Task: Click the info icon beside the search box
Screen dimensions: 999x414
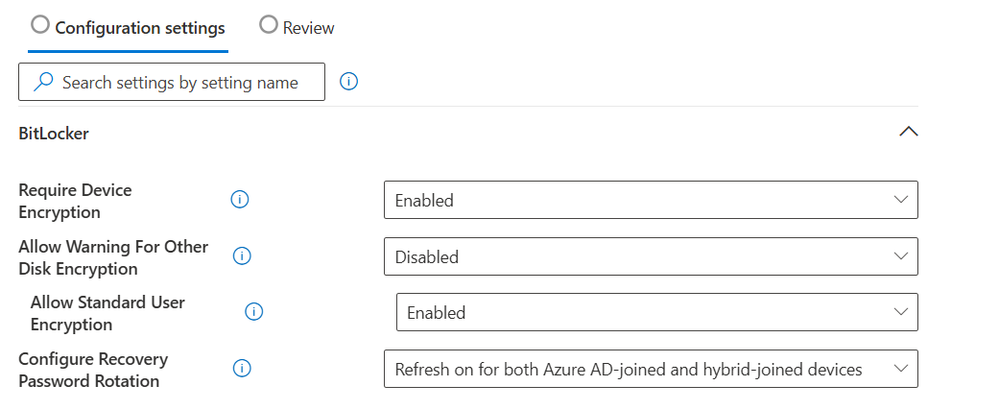Action: 349,82
